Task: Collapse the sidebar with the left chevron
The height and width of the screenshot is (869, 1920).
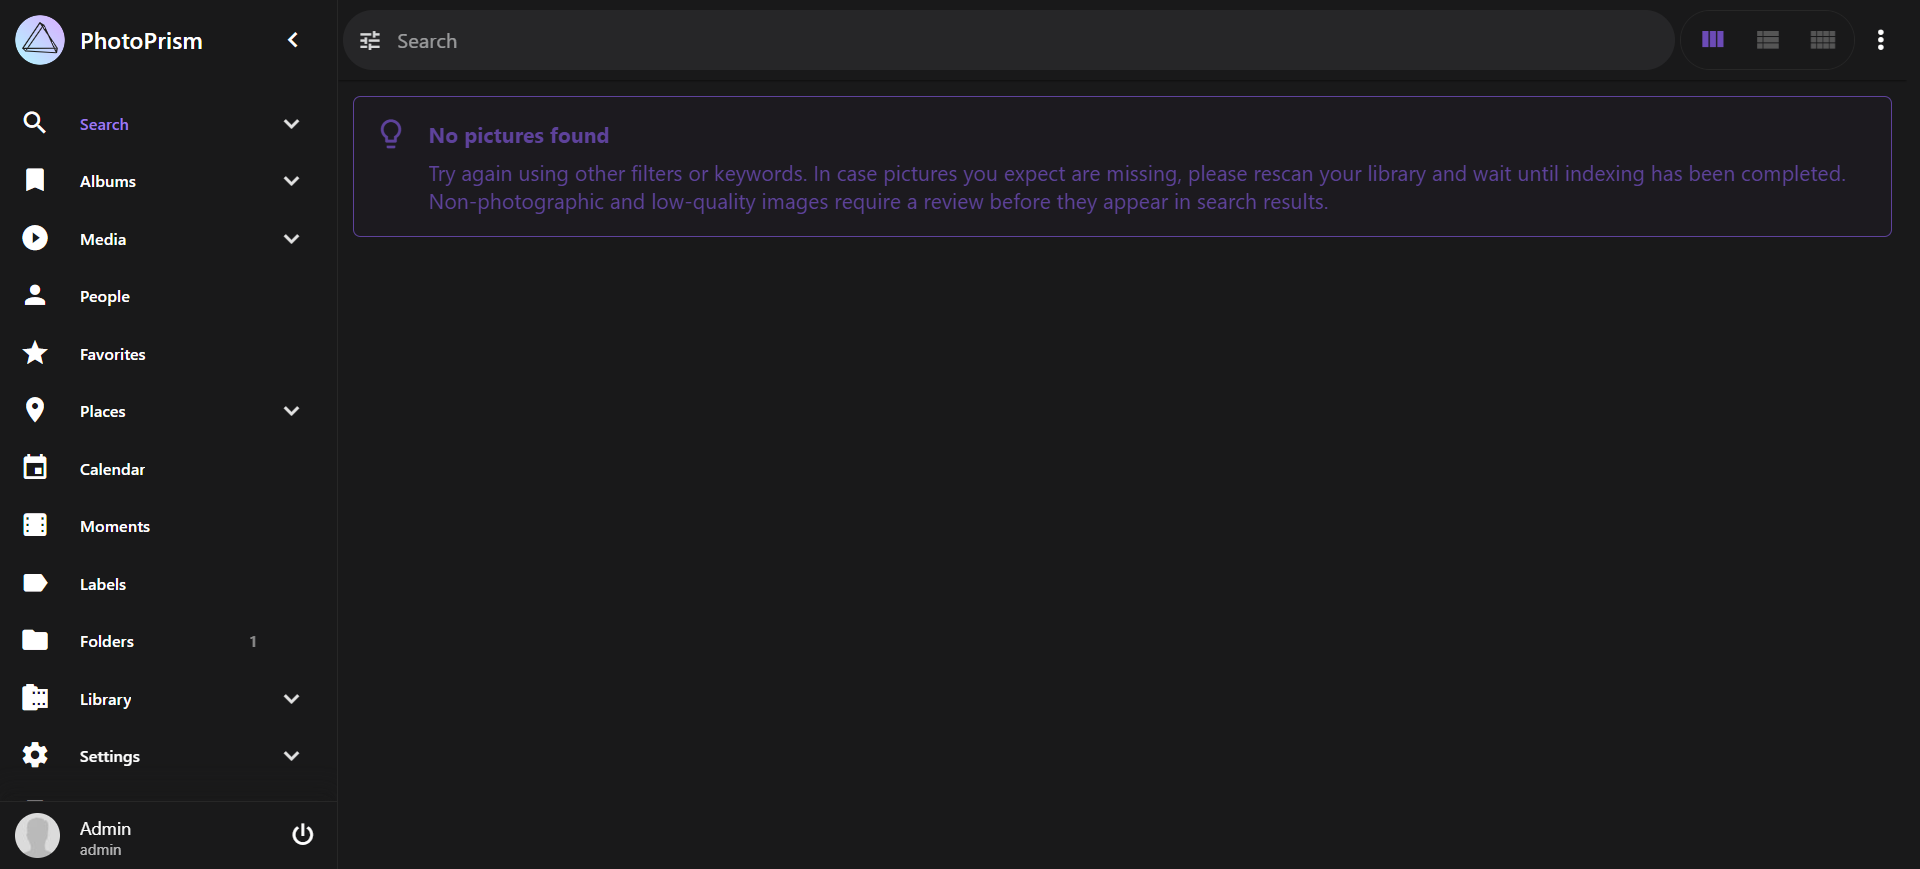Action: tap(293, 40)
